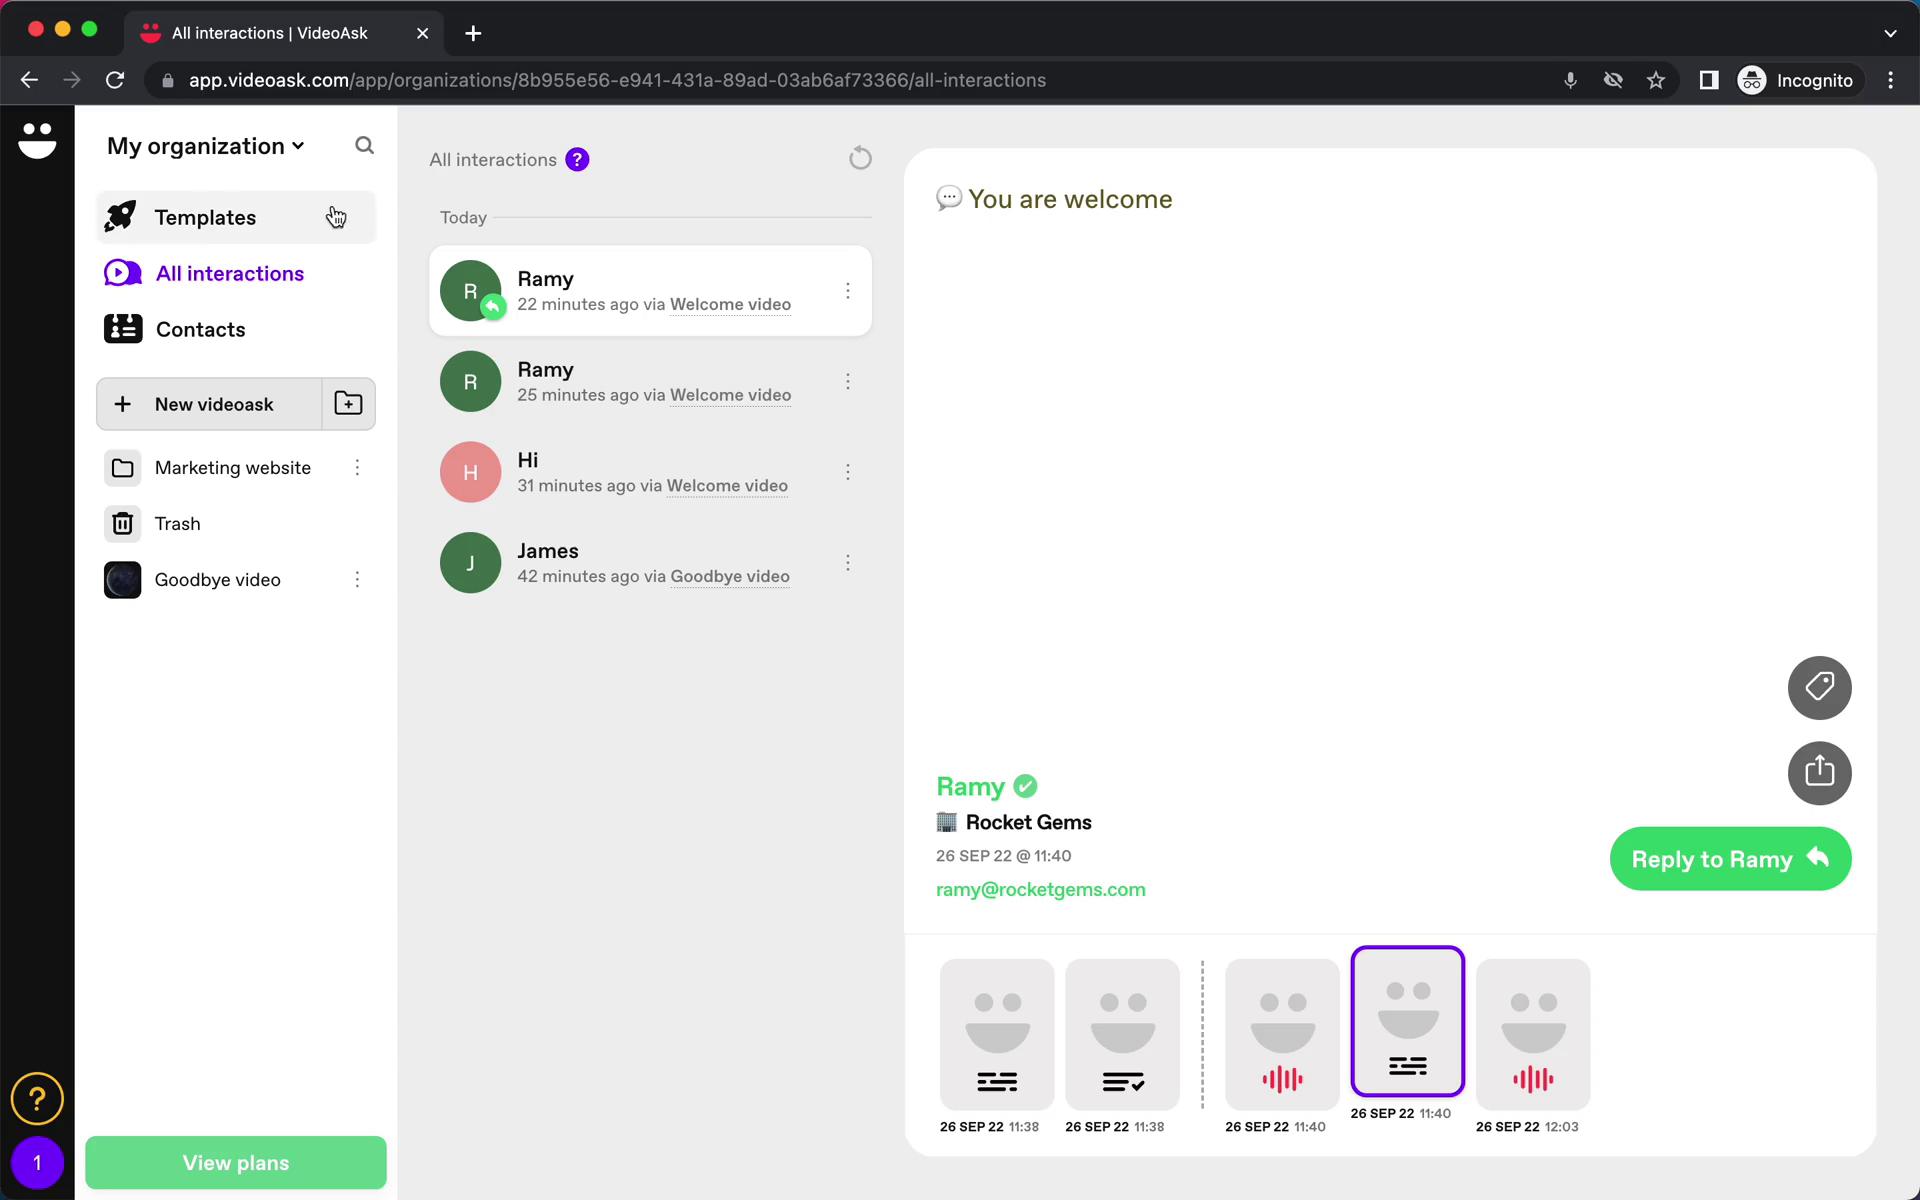The height and width of the screenshot is (1200, 1920).
Task: Click the Contacts icon in sidebar
Action: click(122, 328)
